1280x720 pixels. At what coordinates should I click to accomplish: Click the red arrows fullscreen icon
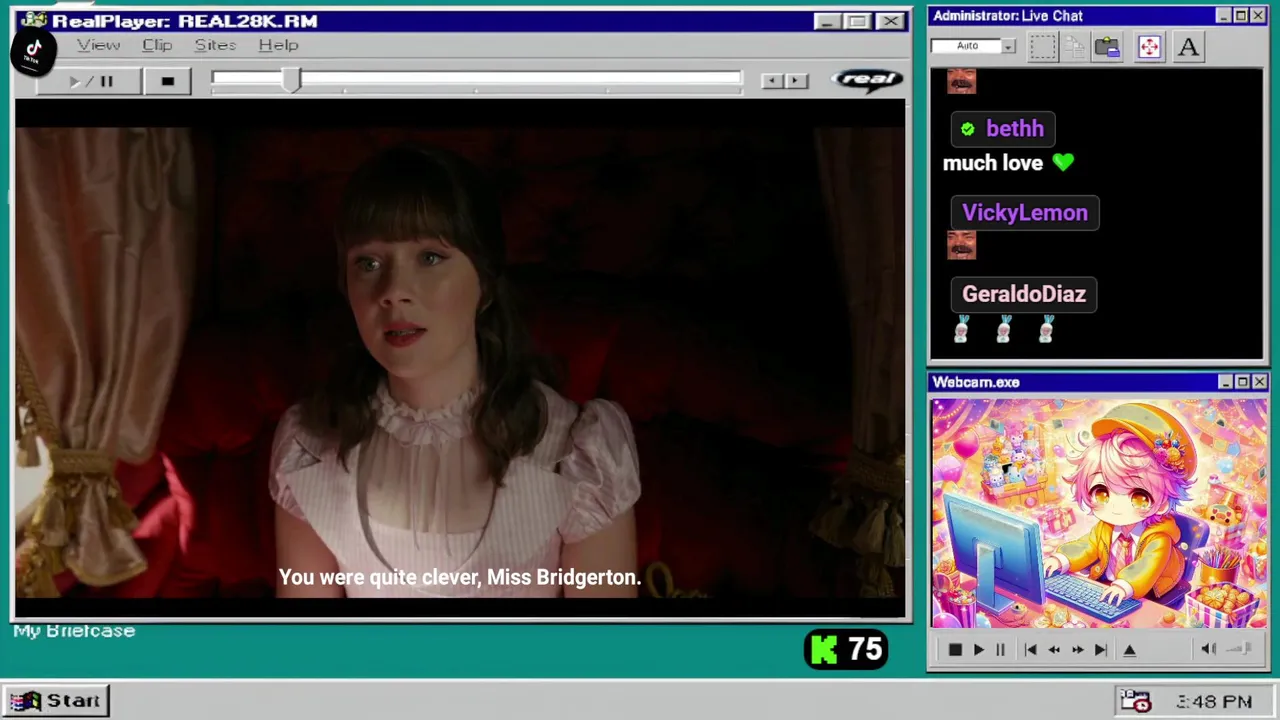[1149, 47]
